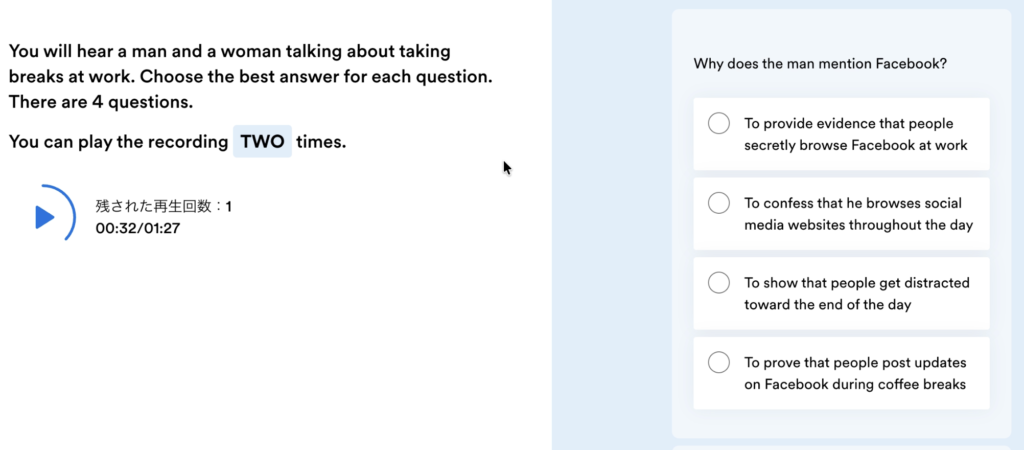Click the 00:32/01:27 playback time
The image size is (1024, 450).
pos(137,229)
